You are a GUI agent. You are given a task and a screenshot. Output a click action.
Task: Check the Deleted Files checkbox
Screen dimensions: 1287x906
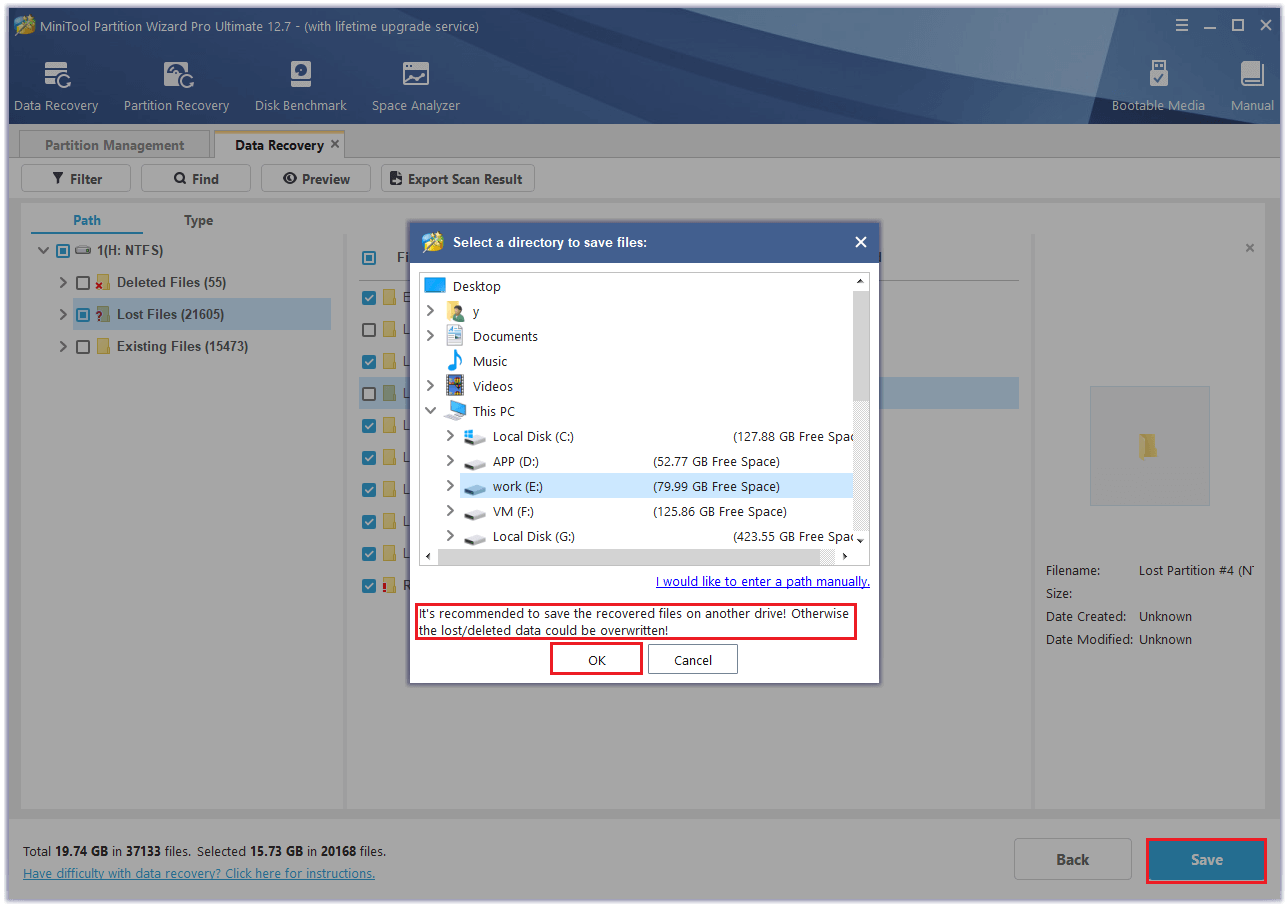pos(83,282)
